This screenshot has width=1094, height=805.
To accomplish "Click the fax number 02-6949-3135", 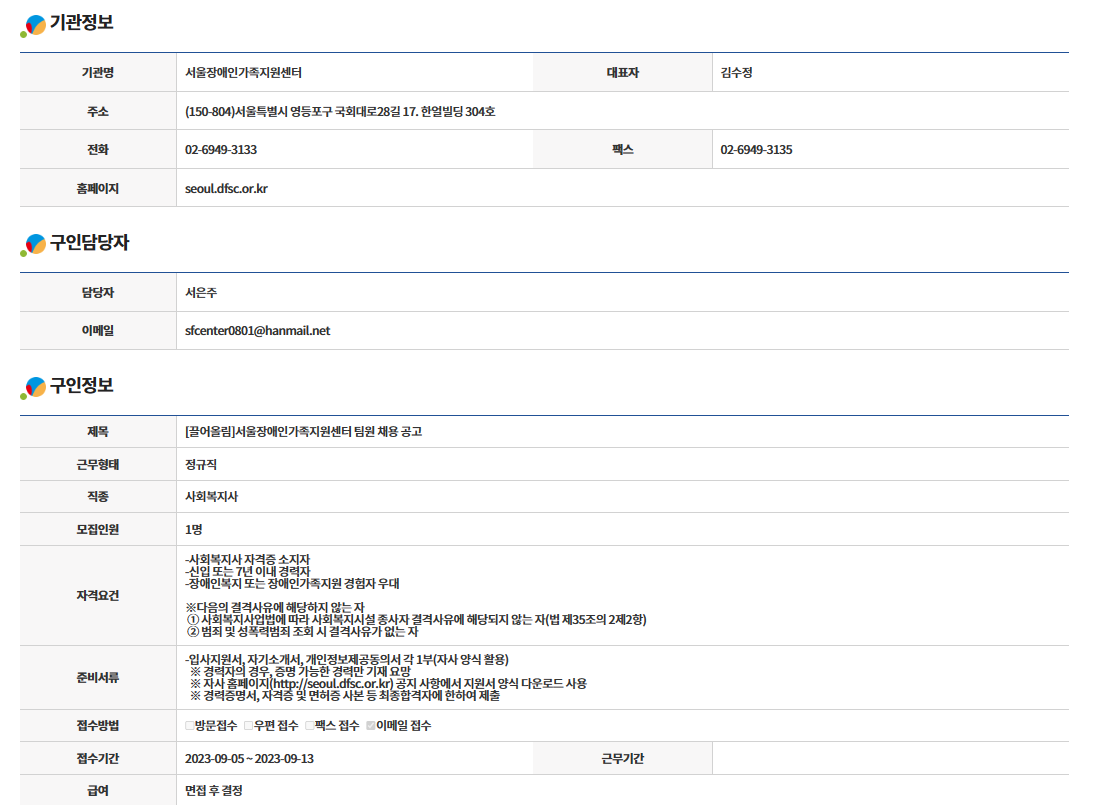I will (x=756, y=150).
